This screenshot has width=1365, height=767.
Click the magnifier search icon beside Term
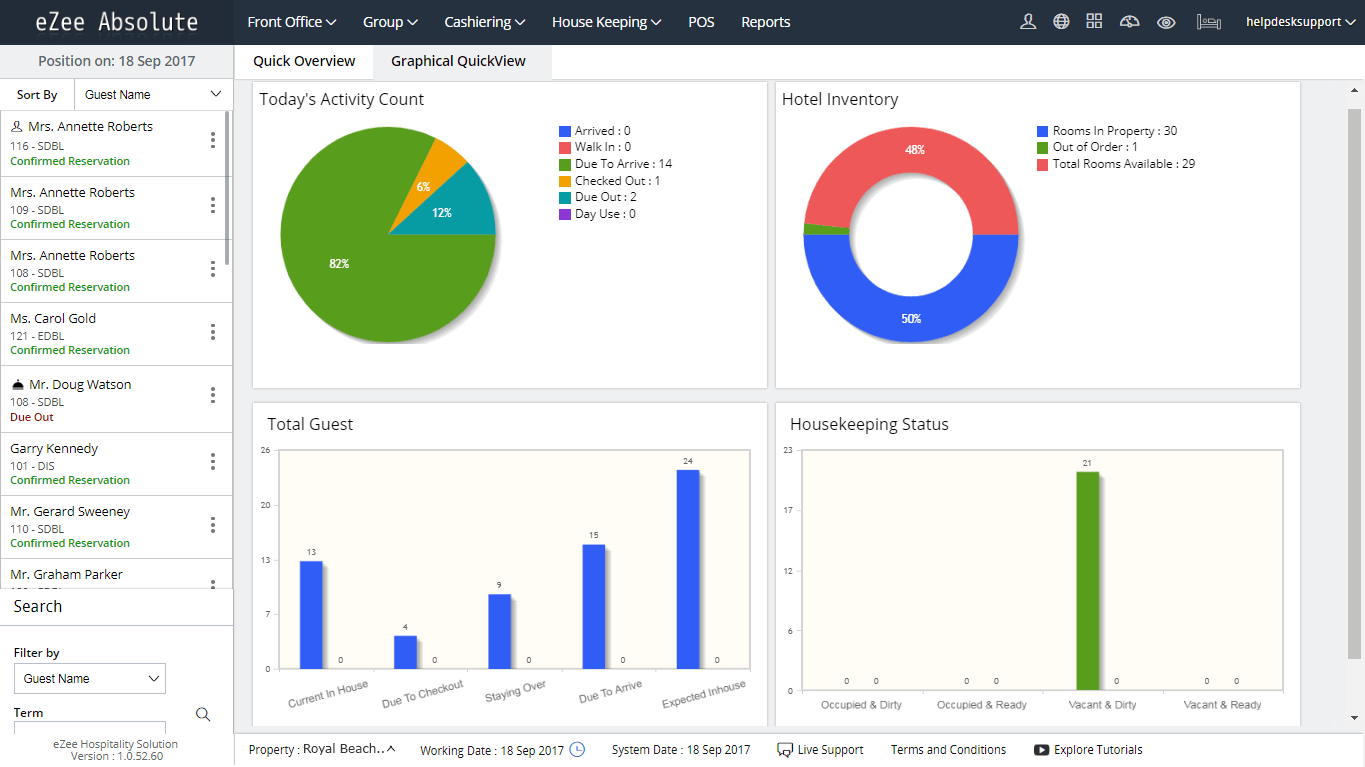pyautogui.click(x=203, y=714)
